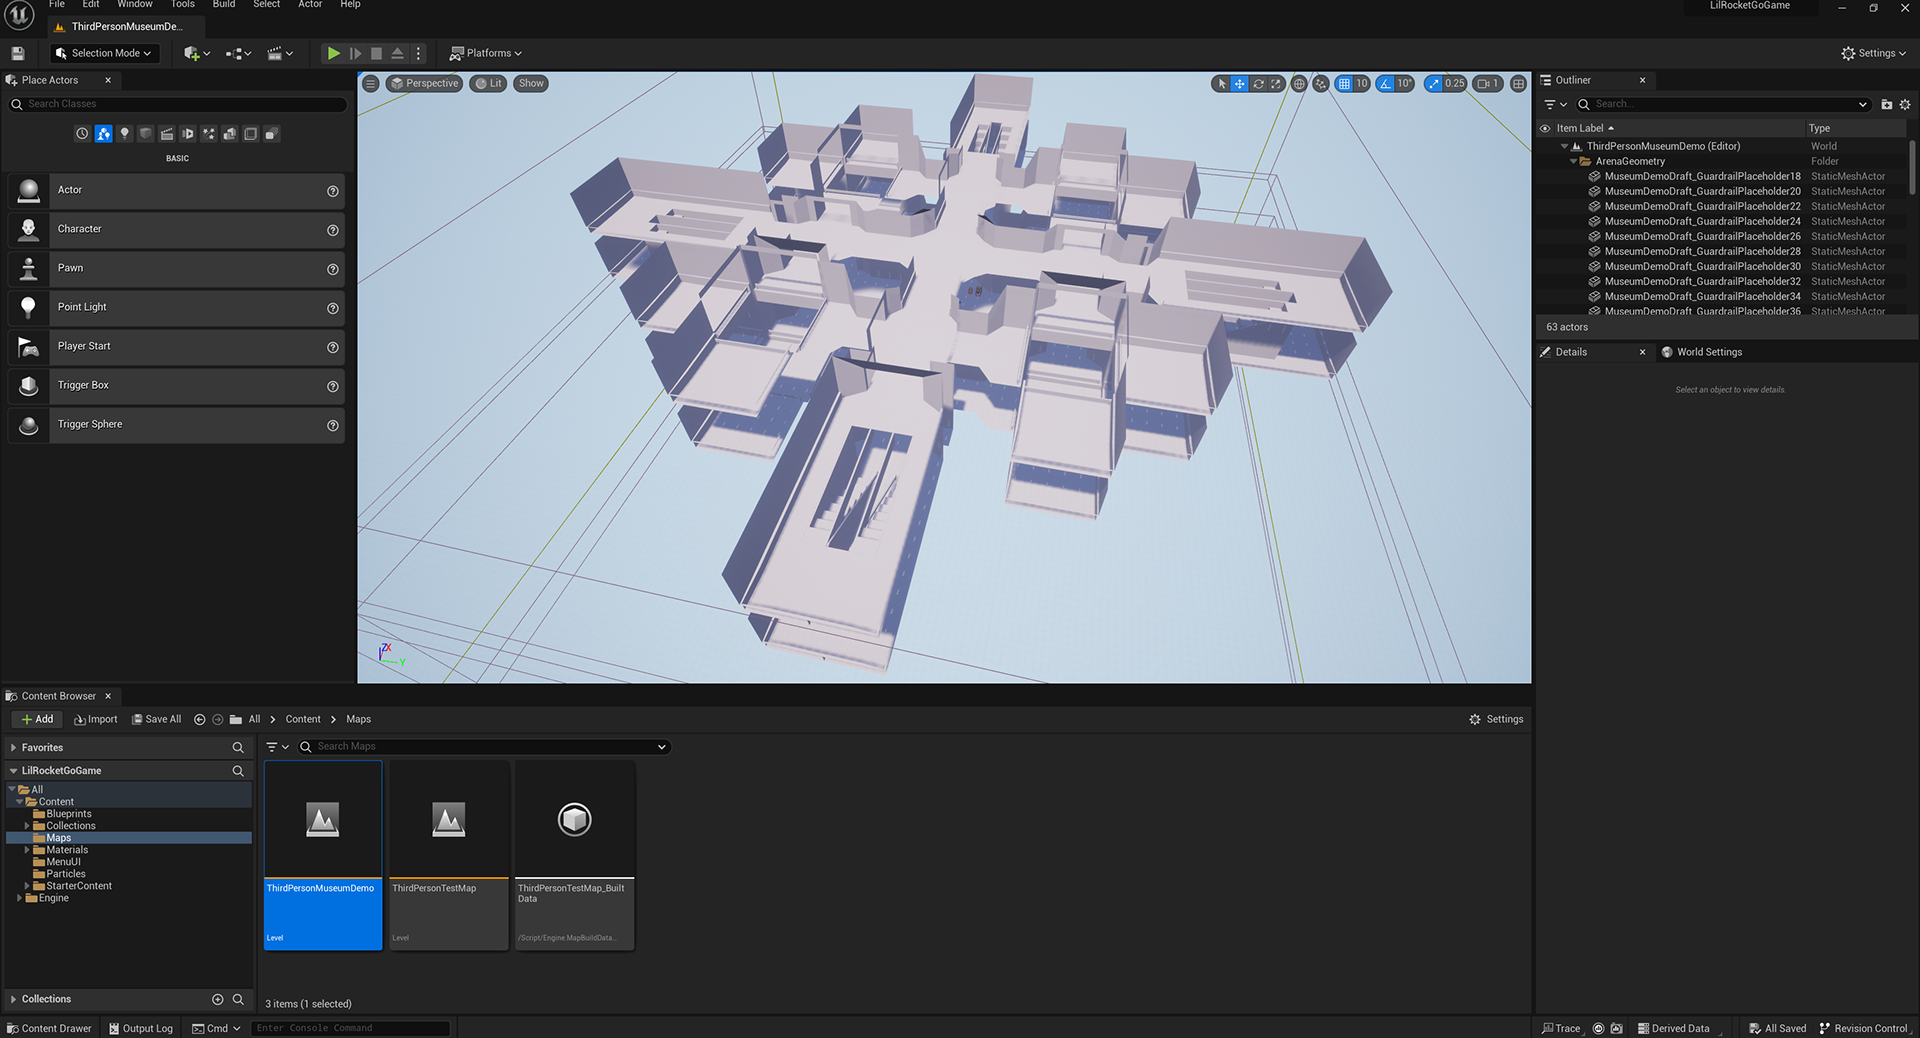The height and width of the screenshot is (1038, 1920).
Task: Click the Add folder icon in Outliner
Action: coord(1887,104)
